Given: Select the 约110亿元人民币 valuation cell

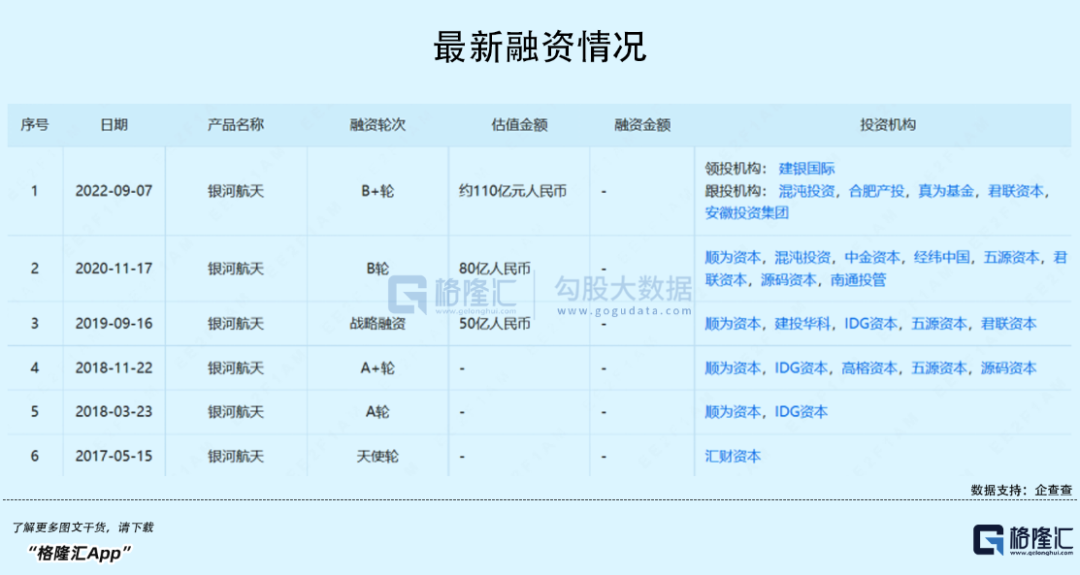Looking at the screenshot, I should coord(513,191).
